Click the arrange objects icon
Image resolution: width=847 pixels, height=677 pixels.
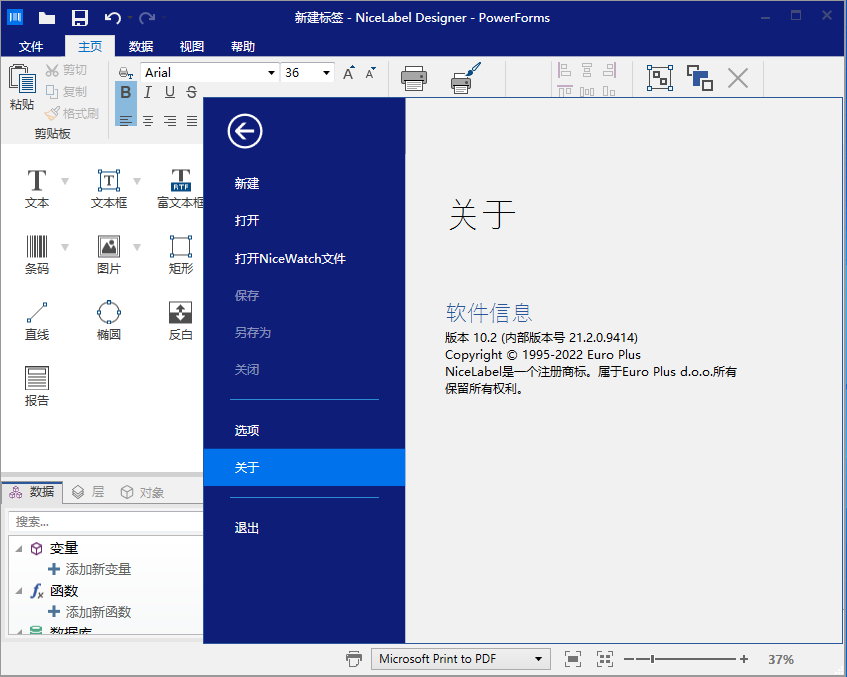coord(700,78)
